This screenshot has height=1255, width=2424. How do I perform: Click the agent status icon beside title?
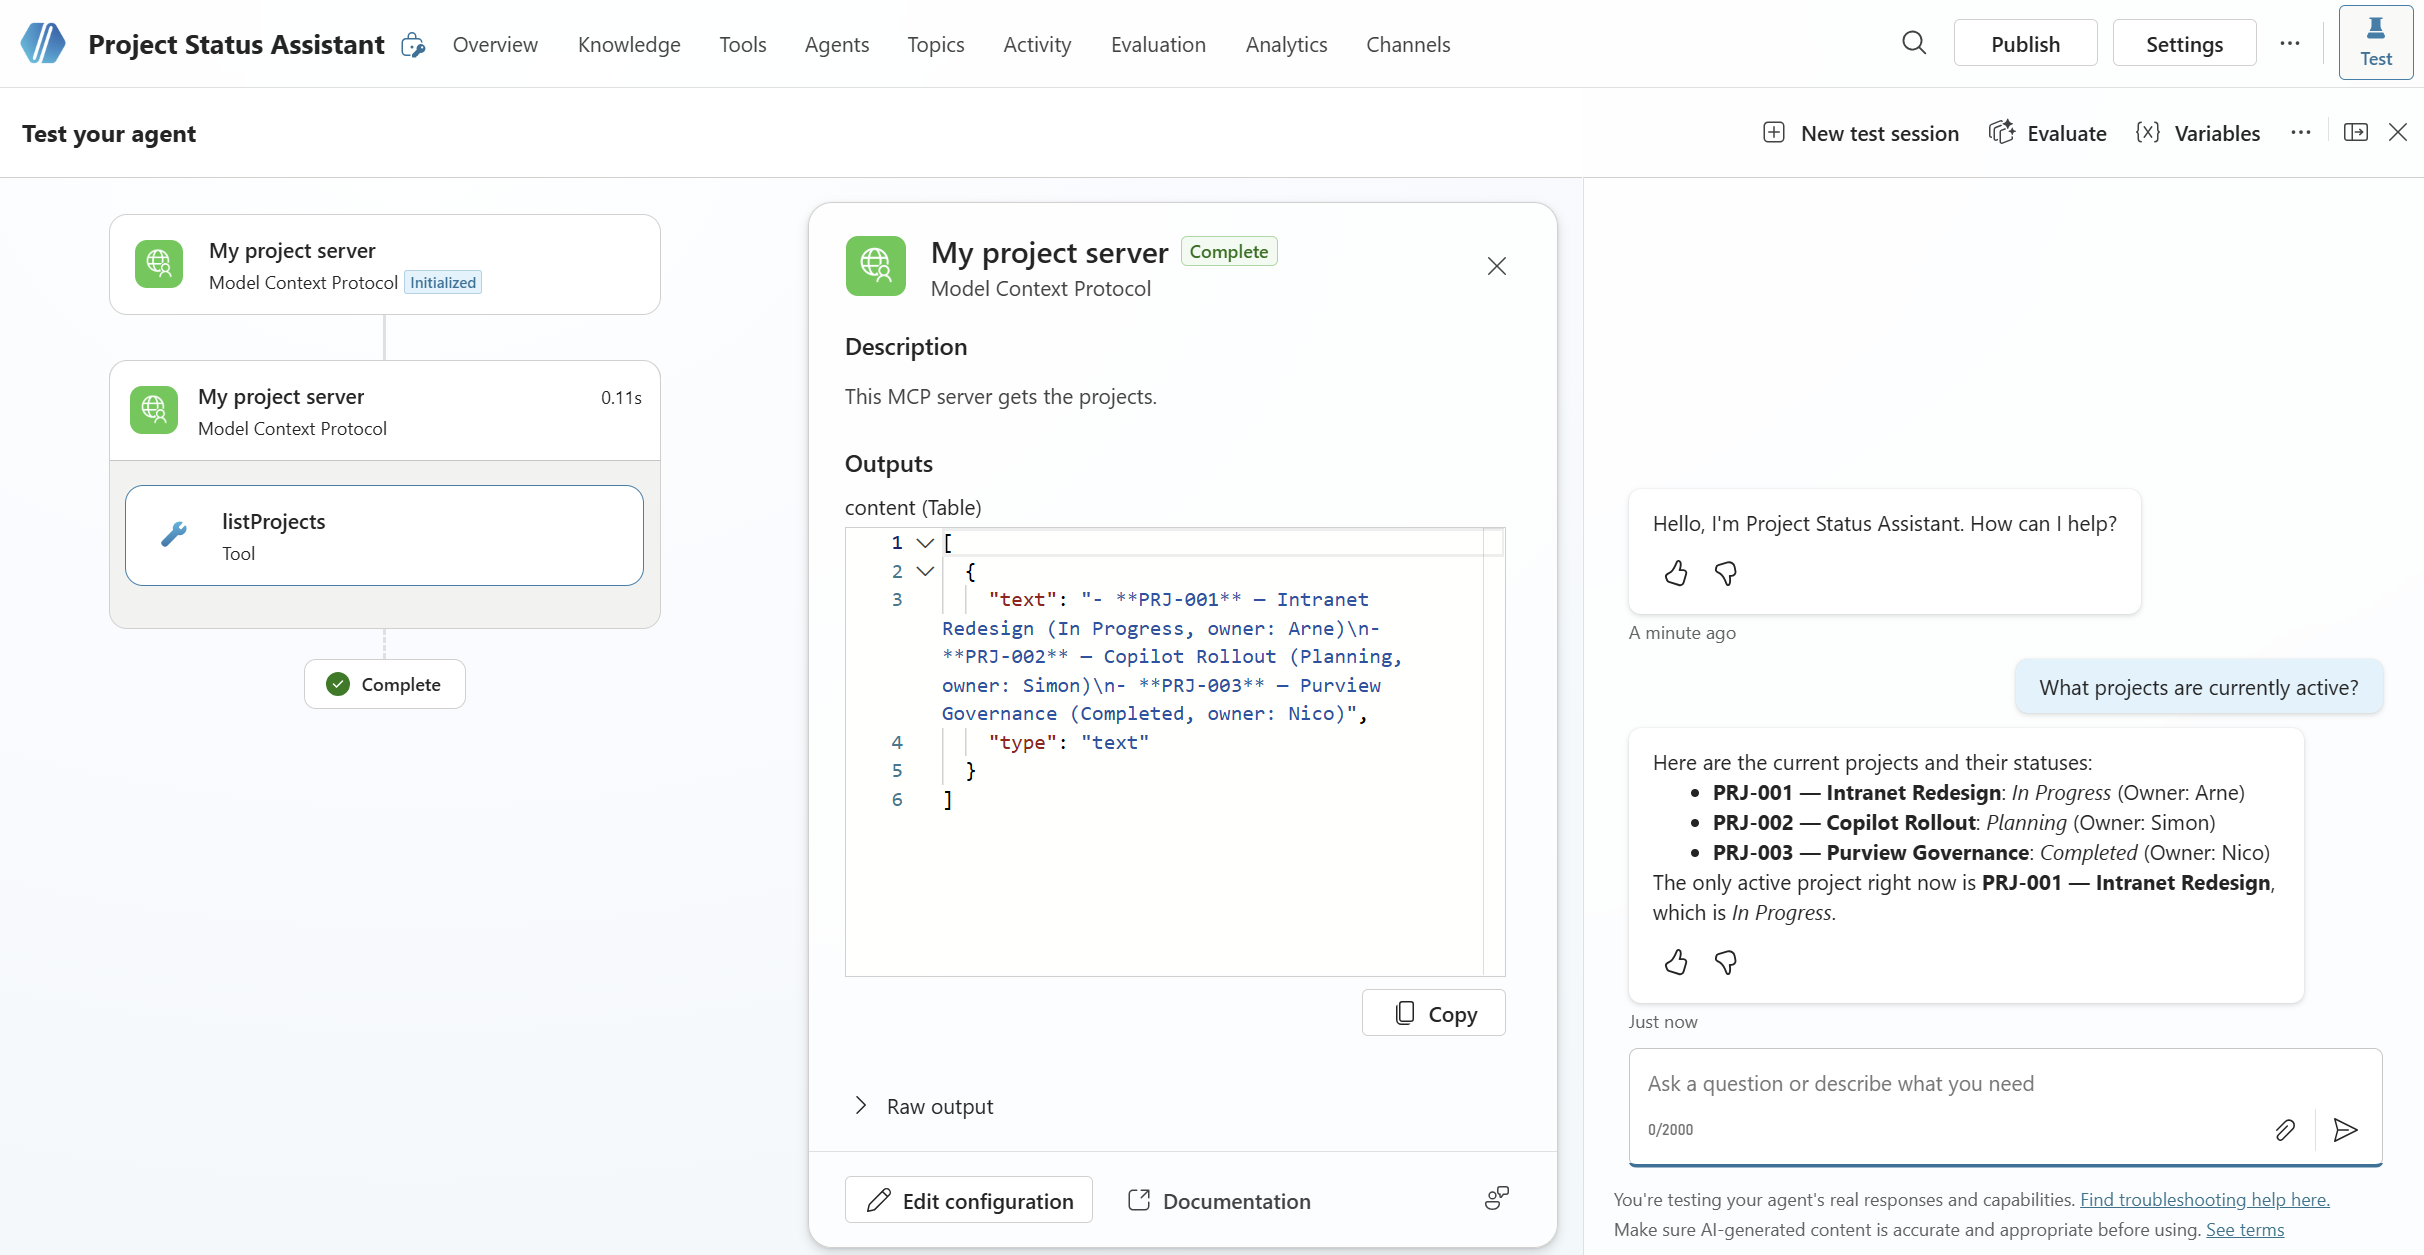tap(413, 45)
